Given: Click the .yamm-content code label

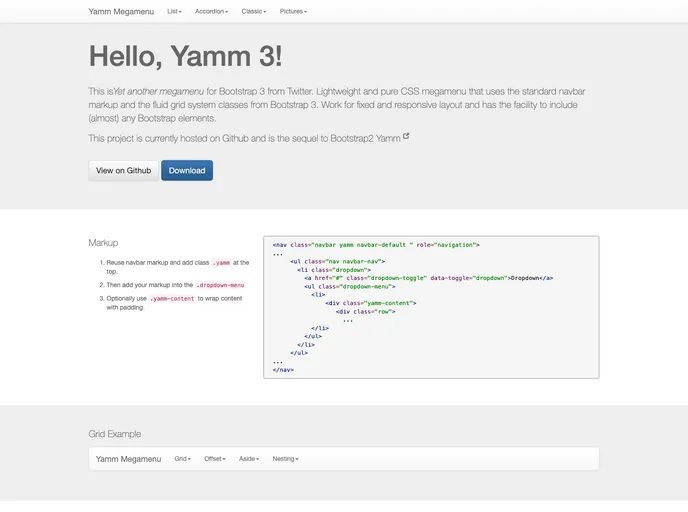Looking at the screenshot, I should pyautogui.click(x=172, y=299).
